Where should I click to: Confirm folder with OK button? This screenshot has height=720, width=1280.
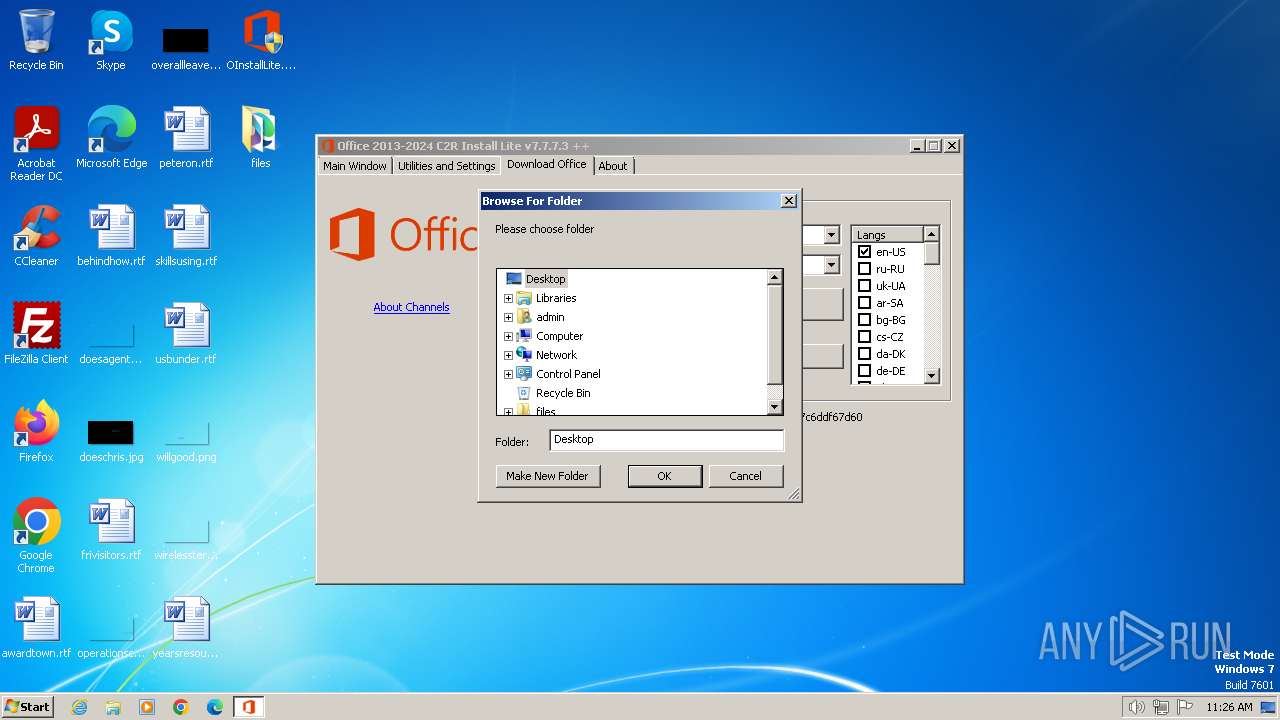(x=664, y=476)
